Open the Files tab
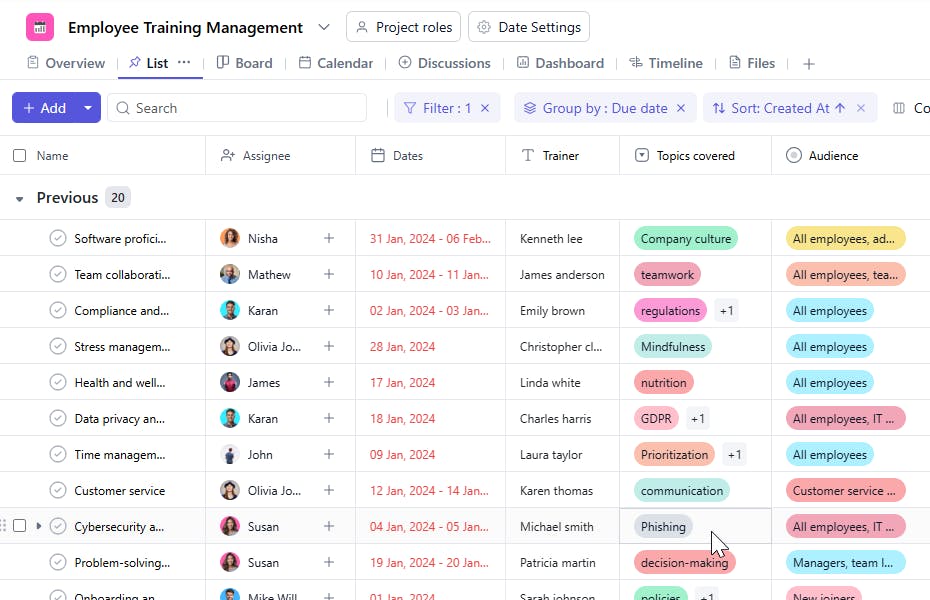Screen dimensions: 930x600 [751, 63]
